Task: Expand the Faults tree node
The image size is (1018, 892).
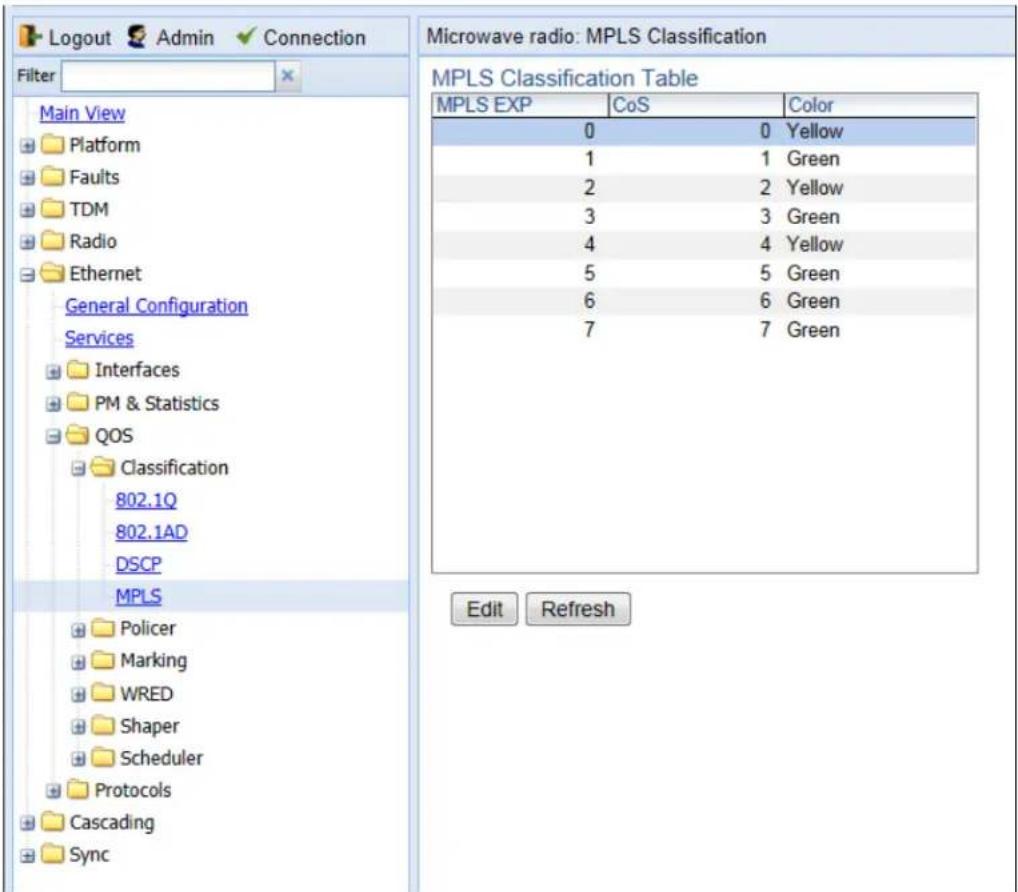Action: pos(27,178)
